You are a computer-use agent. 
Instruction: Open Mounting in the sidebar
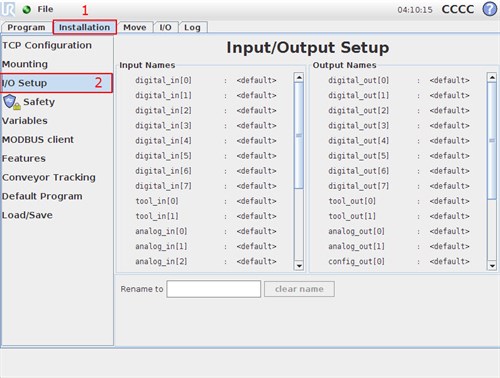click(25, 64)
